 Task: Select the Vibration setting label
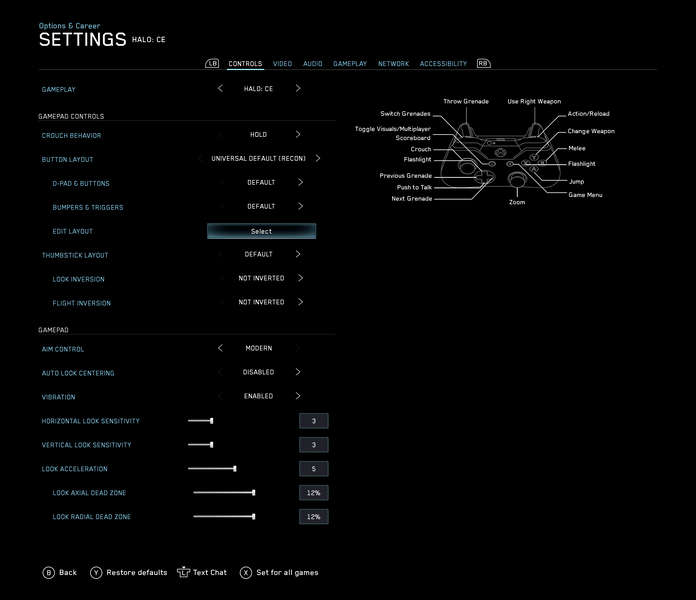click(x=59, y=397)
